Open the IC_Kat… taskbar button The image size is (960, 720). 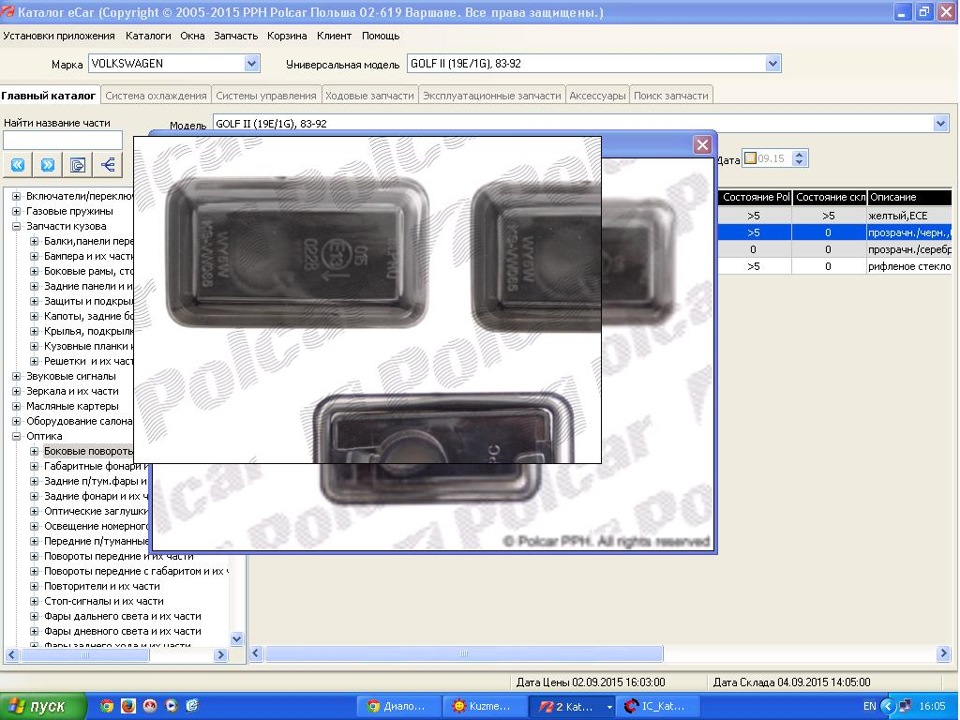[656, 706]
